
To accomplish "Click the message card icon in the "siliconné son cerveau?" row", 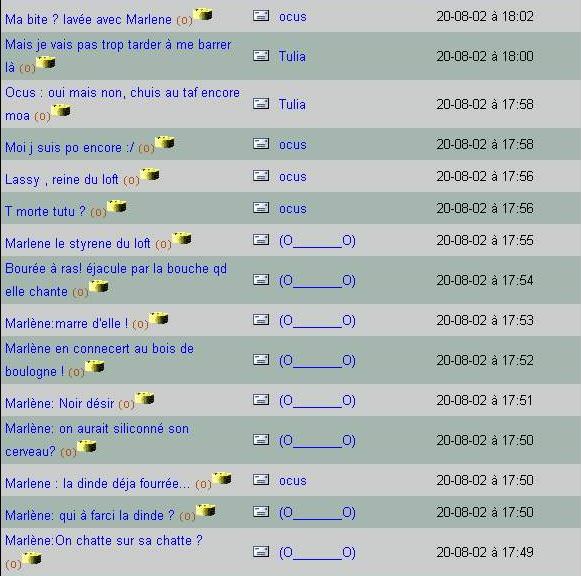I will click(x=261, y=440).
